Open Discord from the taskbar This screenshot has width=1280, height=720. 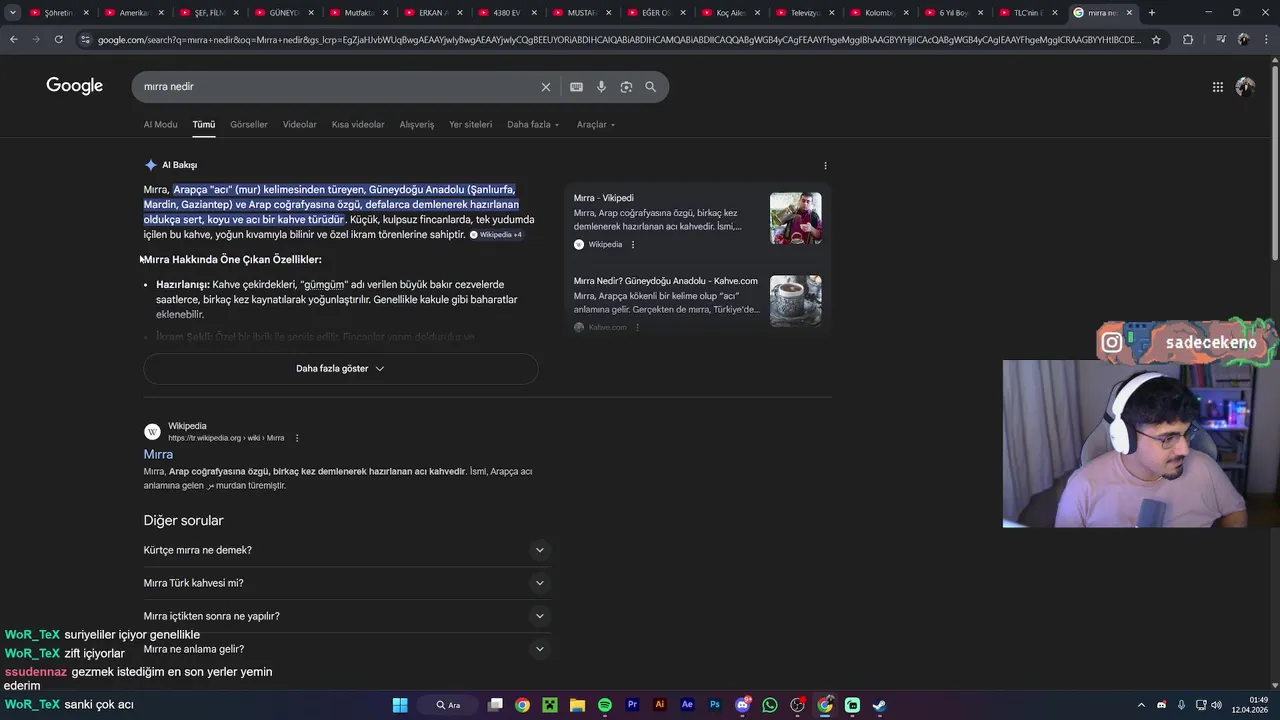(x=742, y=705)
